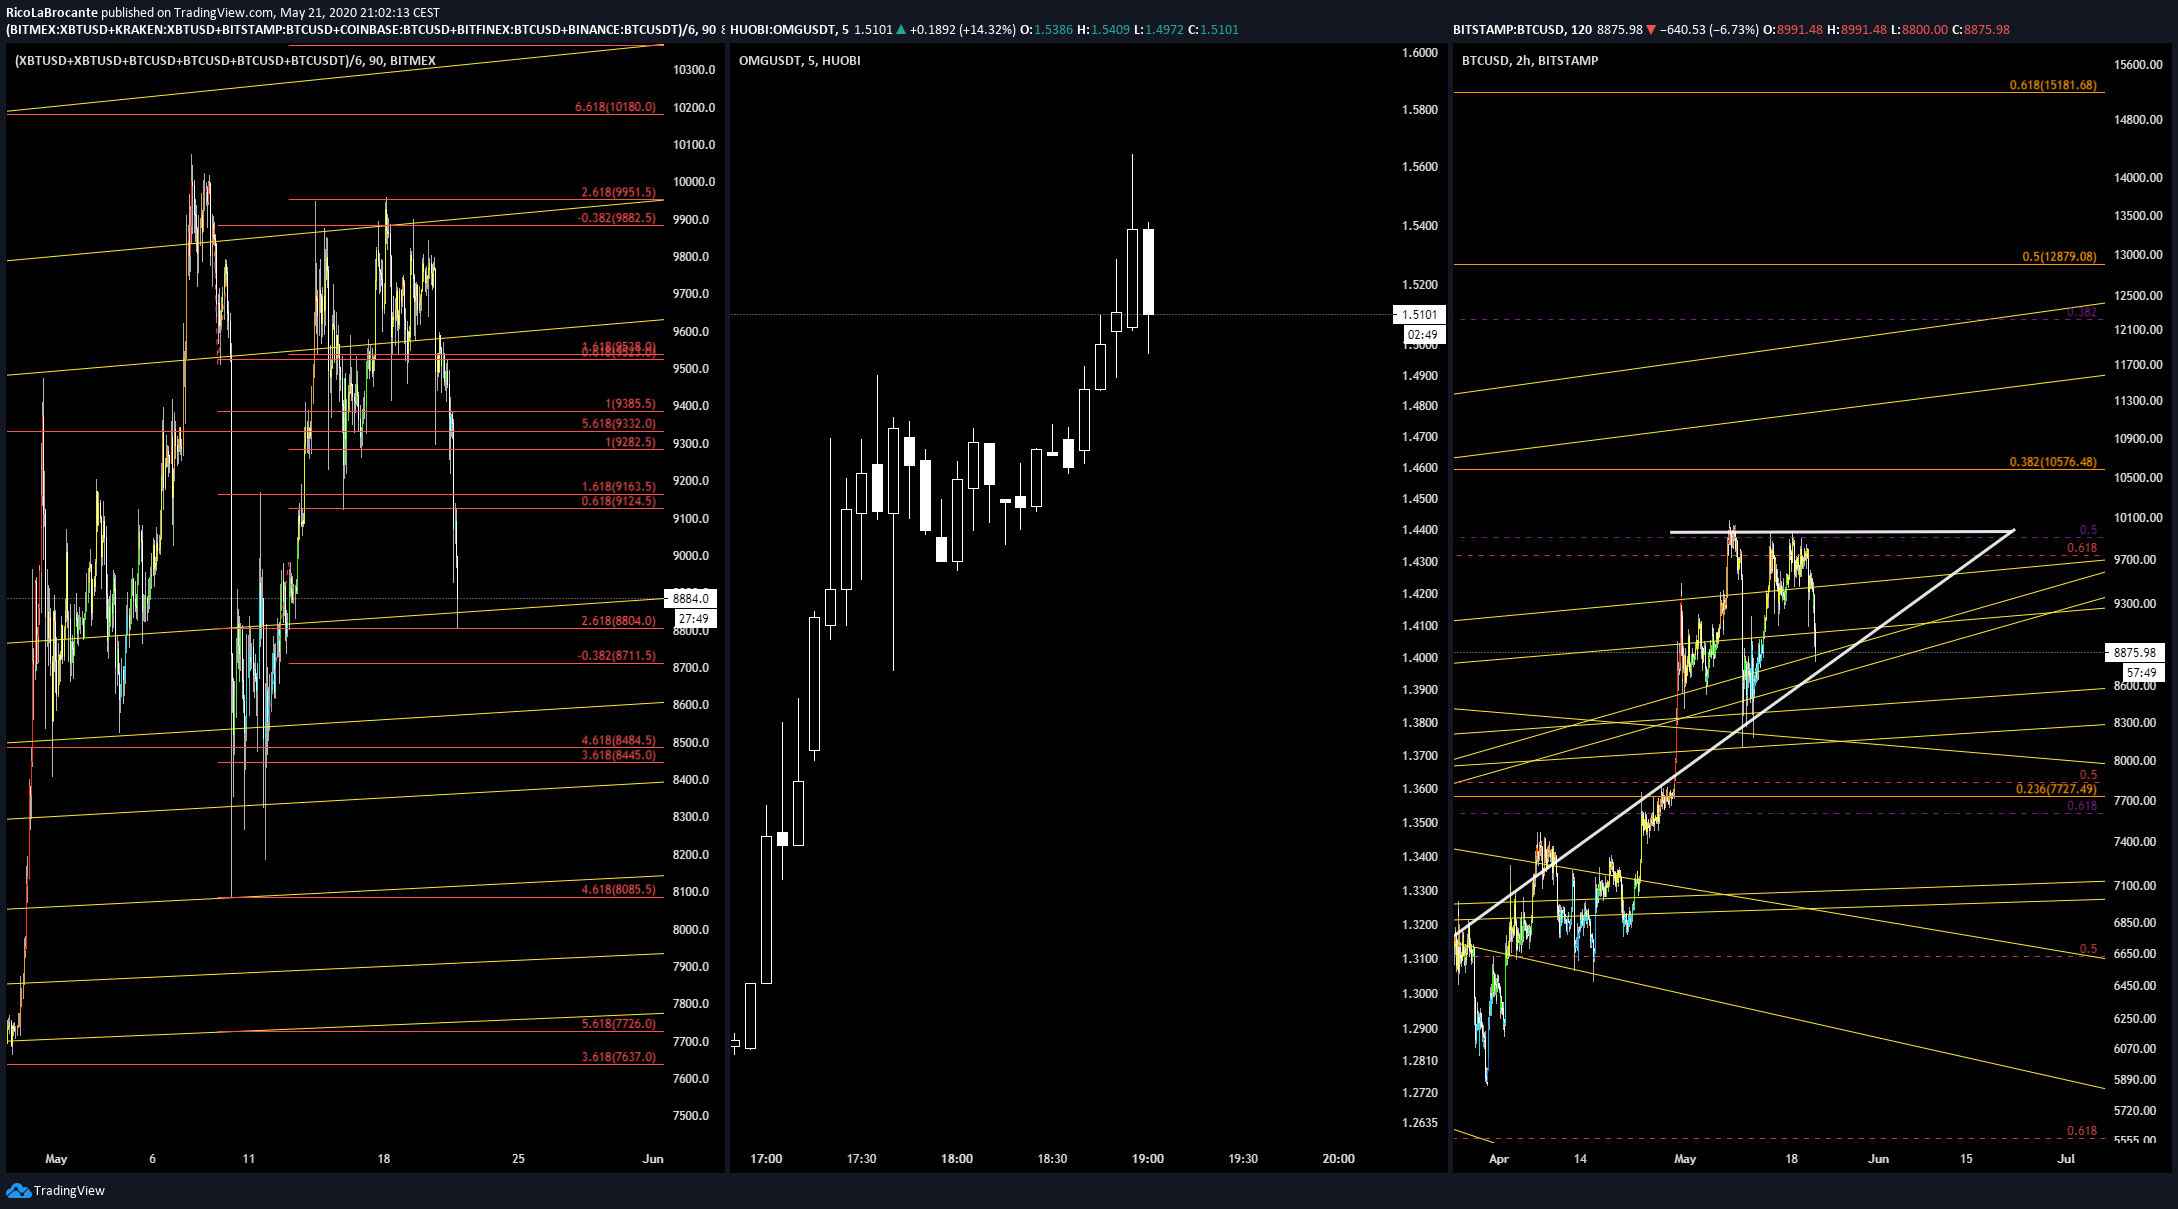
Task: Click the 7500.0 price scale value
Action: 691,1116
